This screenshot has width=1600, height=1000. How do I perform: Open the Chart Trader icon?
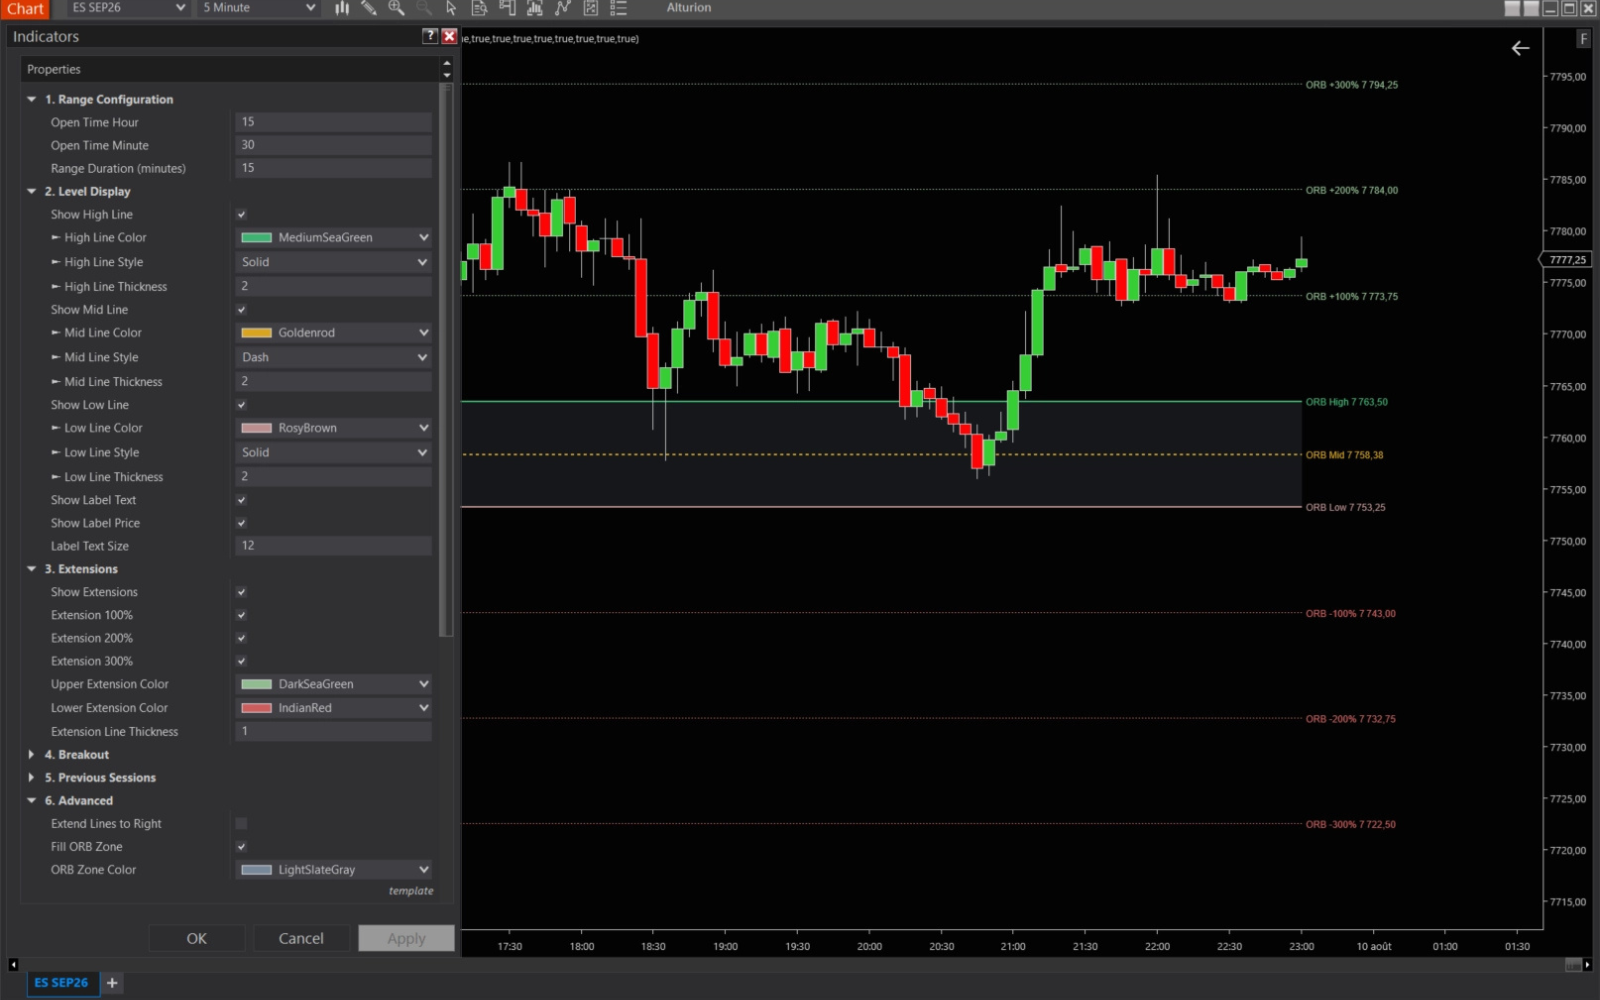coord(507,8)
